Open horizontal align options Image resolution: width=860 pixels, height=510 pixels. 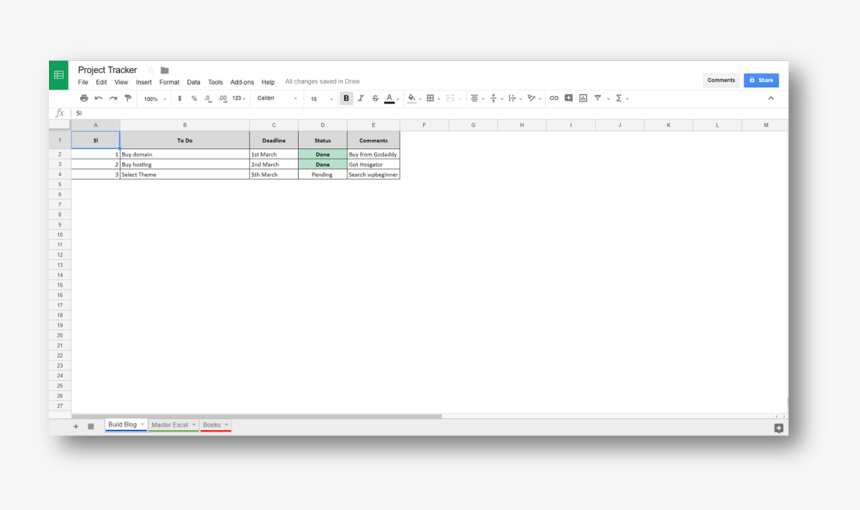coord(475,98)
